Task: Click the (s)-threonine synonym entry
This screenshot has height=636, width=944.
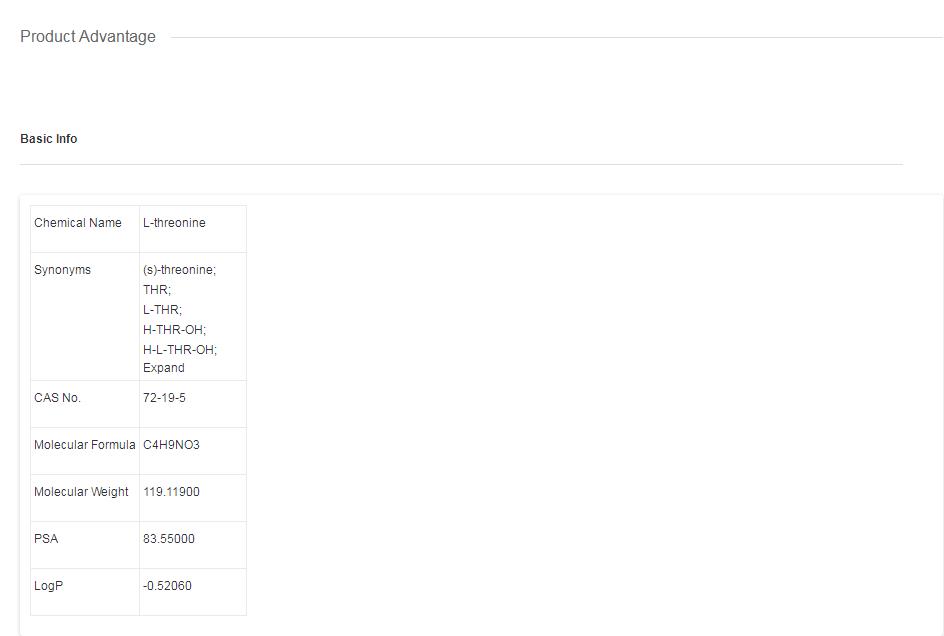Action: coord(179,270)
